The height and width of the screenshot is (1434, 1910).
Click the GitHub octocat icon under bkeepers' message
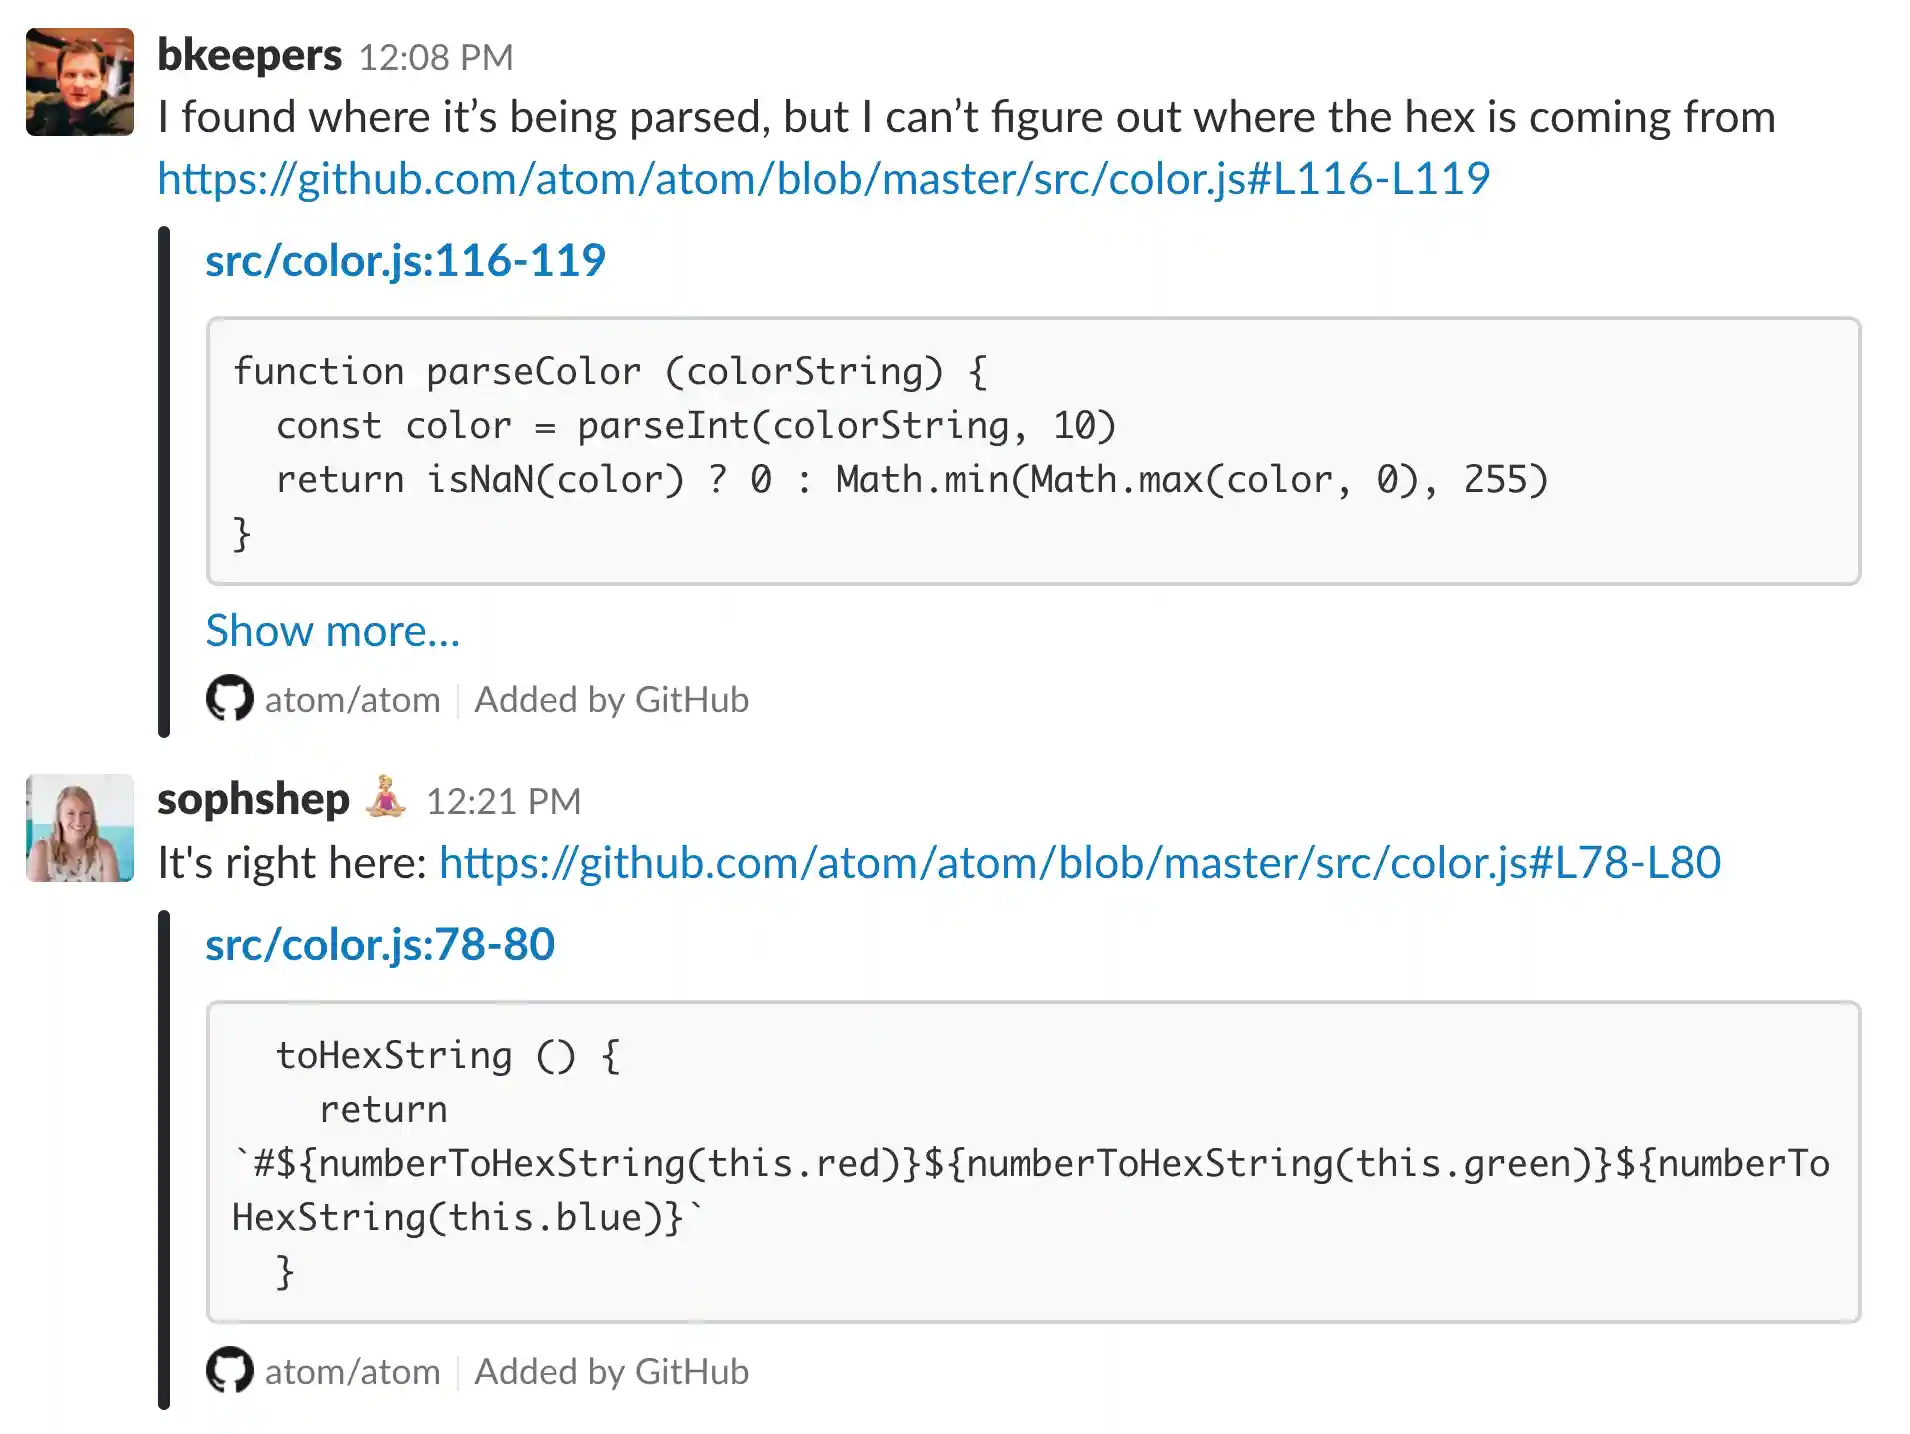click(229, 699)
